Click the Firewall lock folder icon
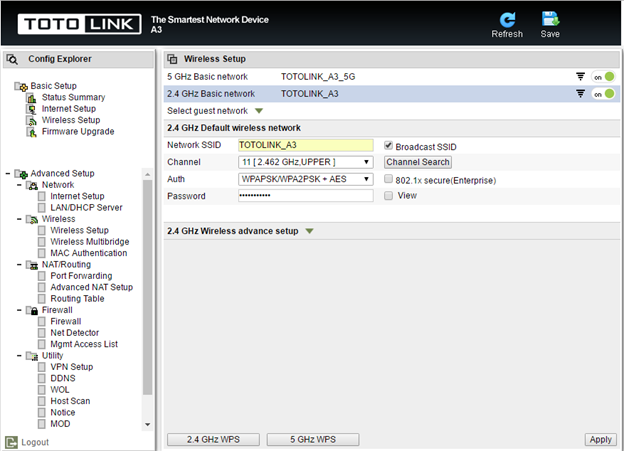This screenshot has height=451, width=624. pos(32,310)
